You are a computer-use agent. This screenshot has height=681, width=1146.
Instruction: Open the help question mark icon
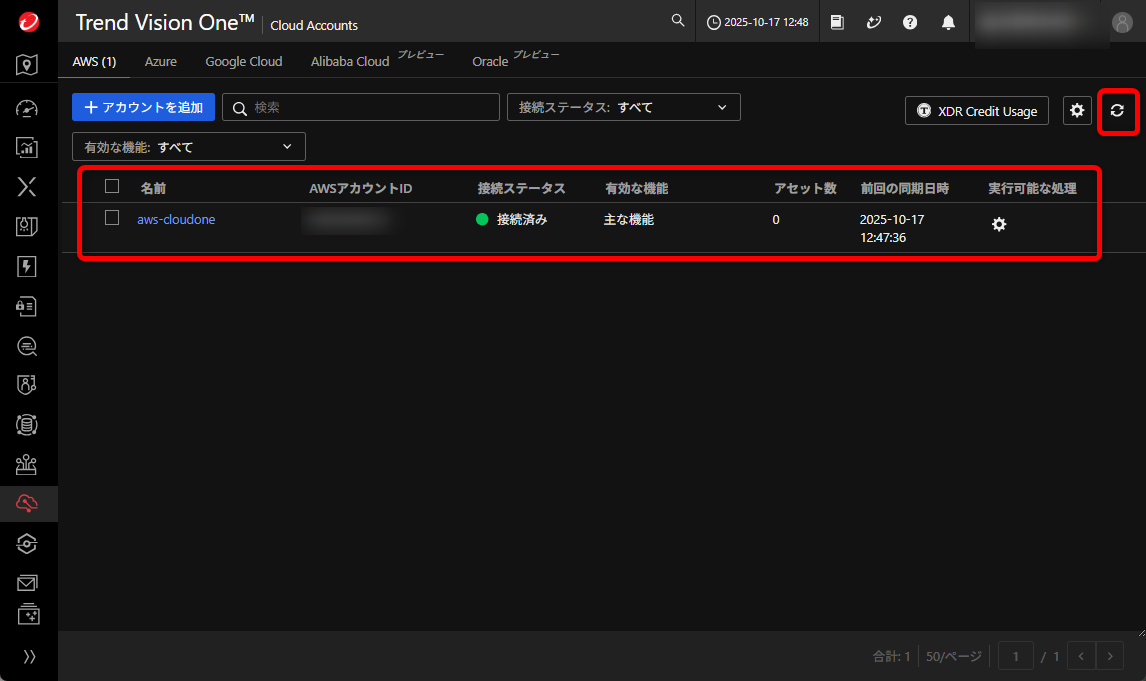910,22
